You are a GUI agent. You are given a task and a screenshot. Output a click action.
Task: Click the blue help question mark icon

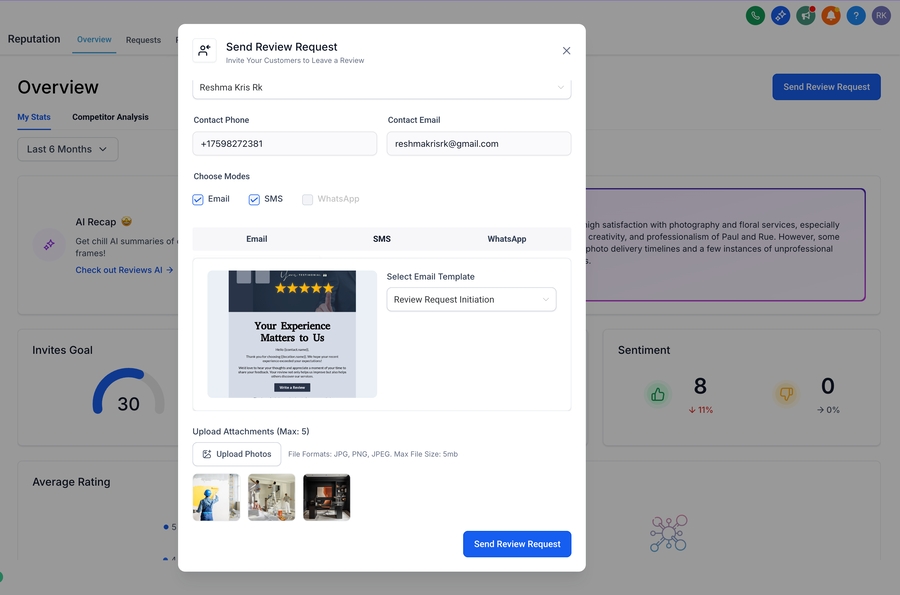pos(856,15)
